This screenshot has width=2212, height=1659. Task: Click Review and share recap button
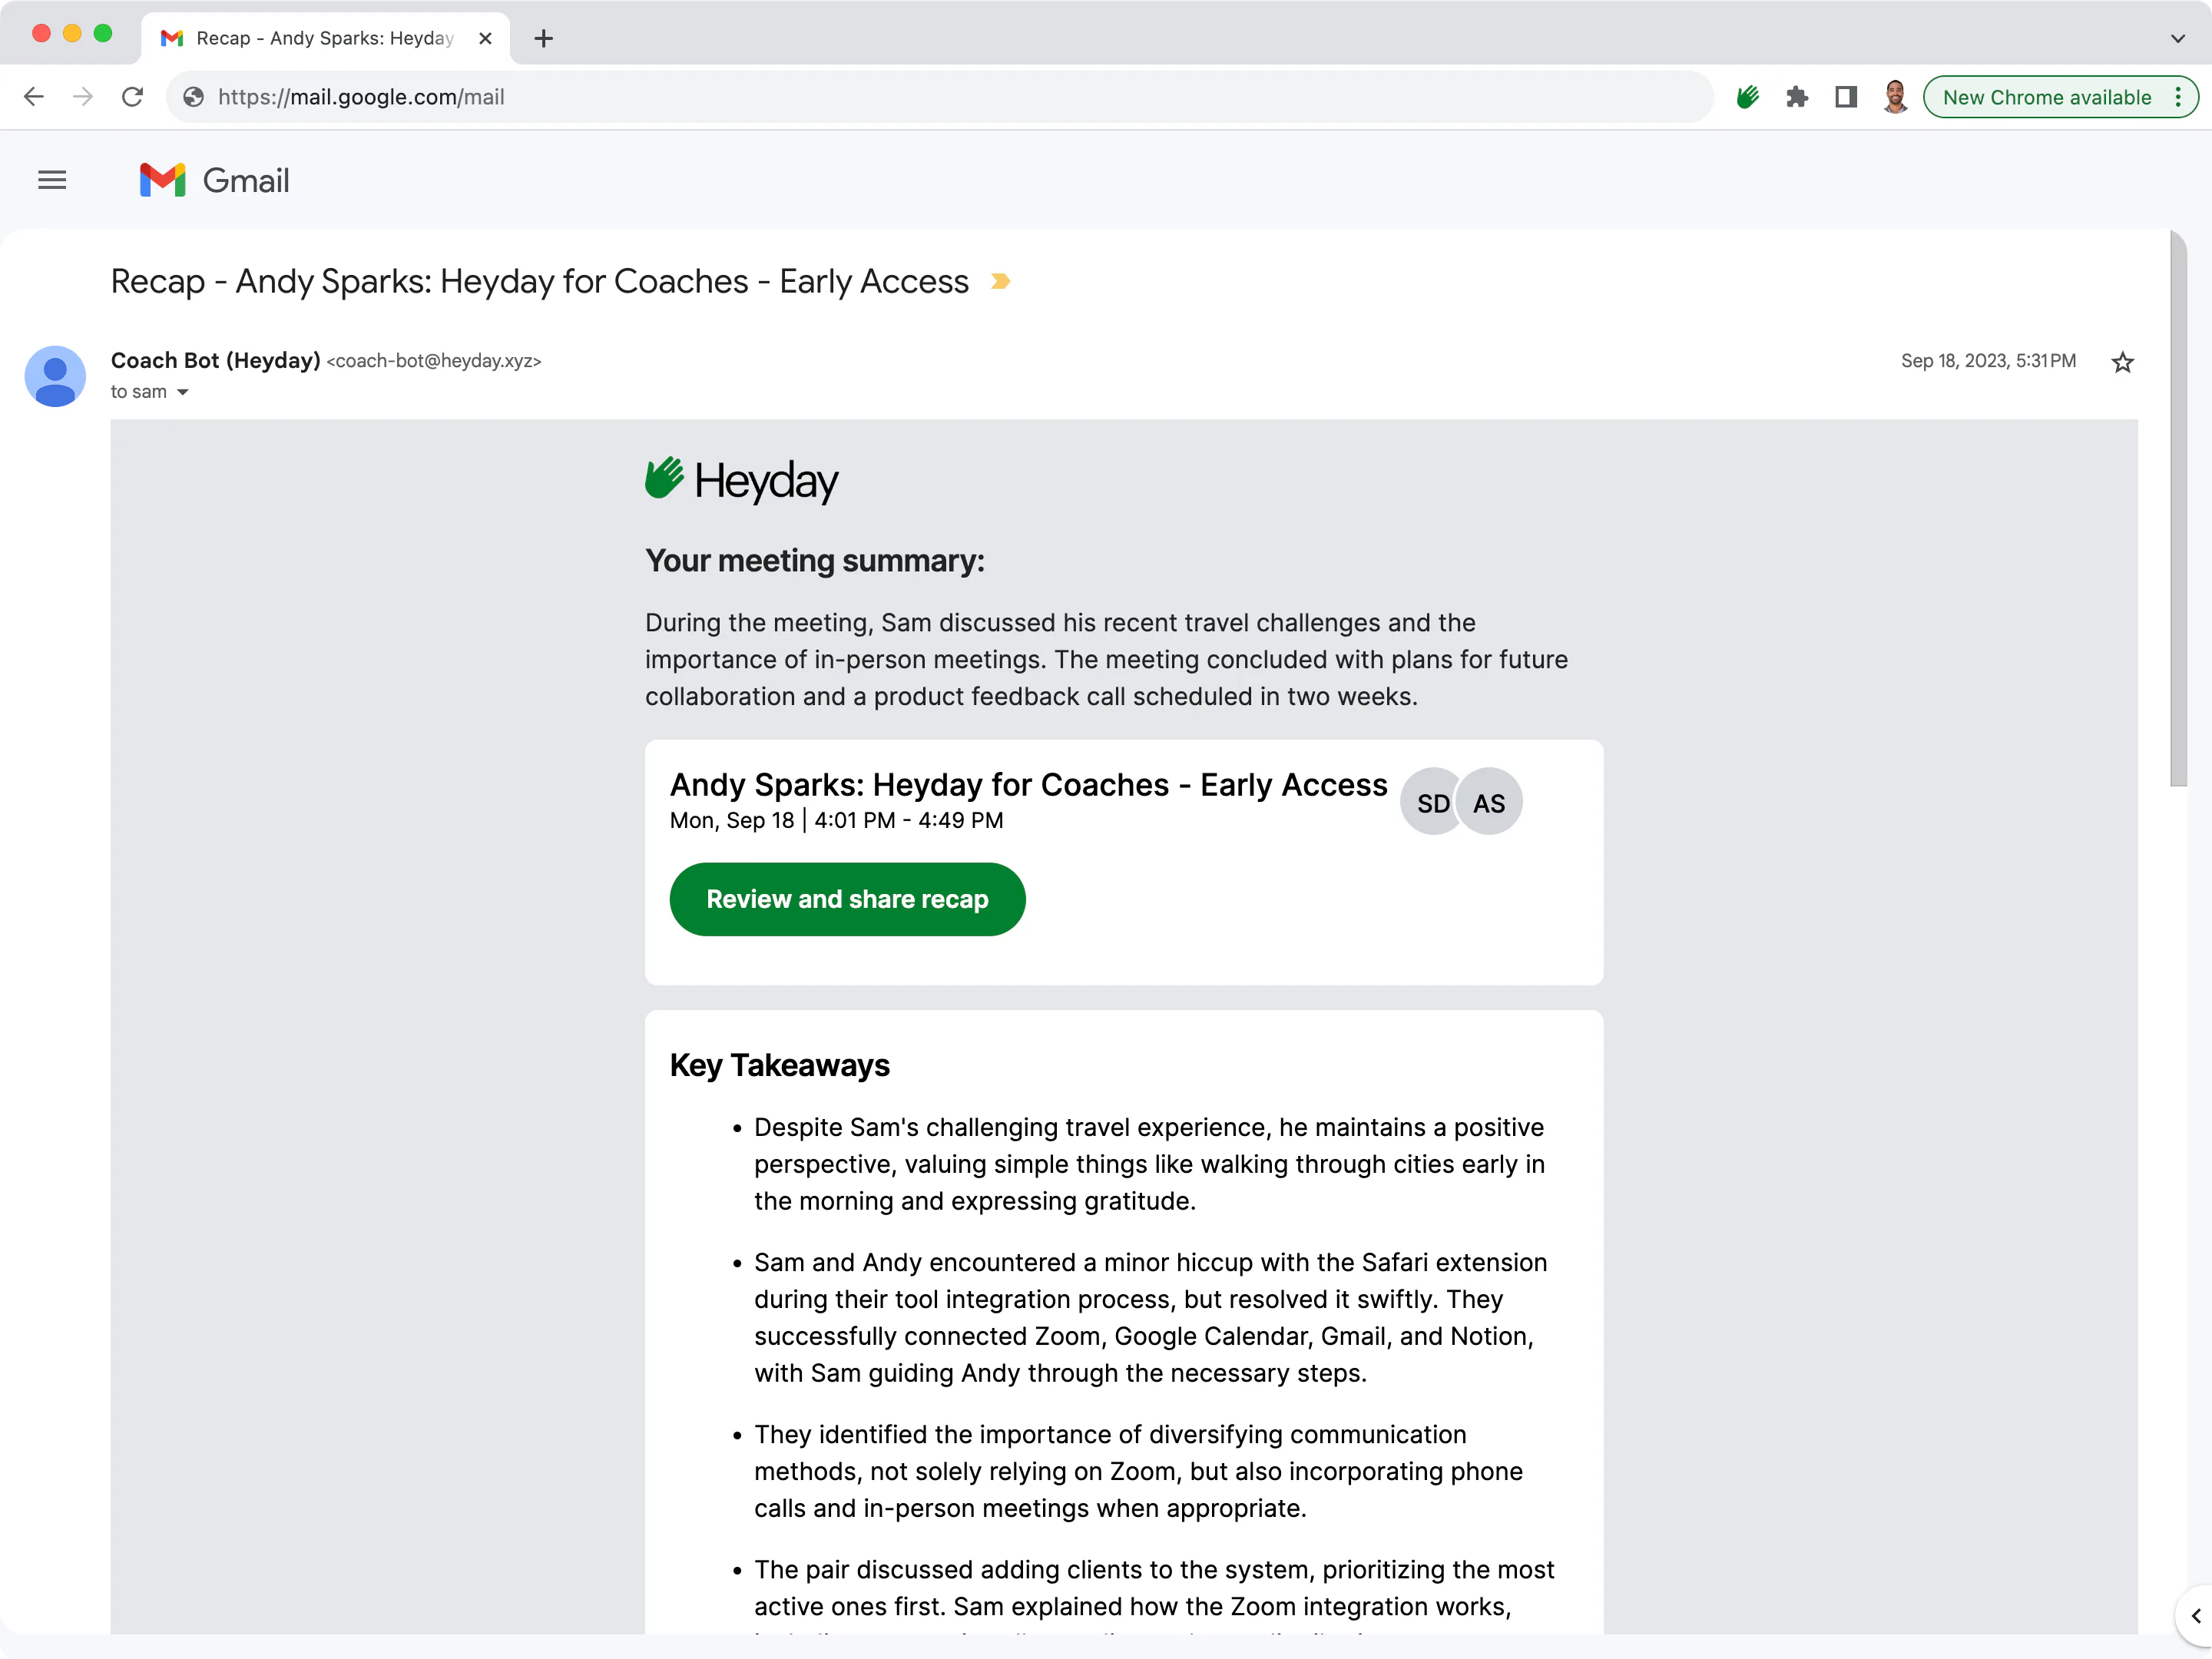pyautogui.click(x=847, y=899)
